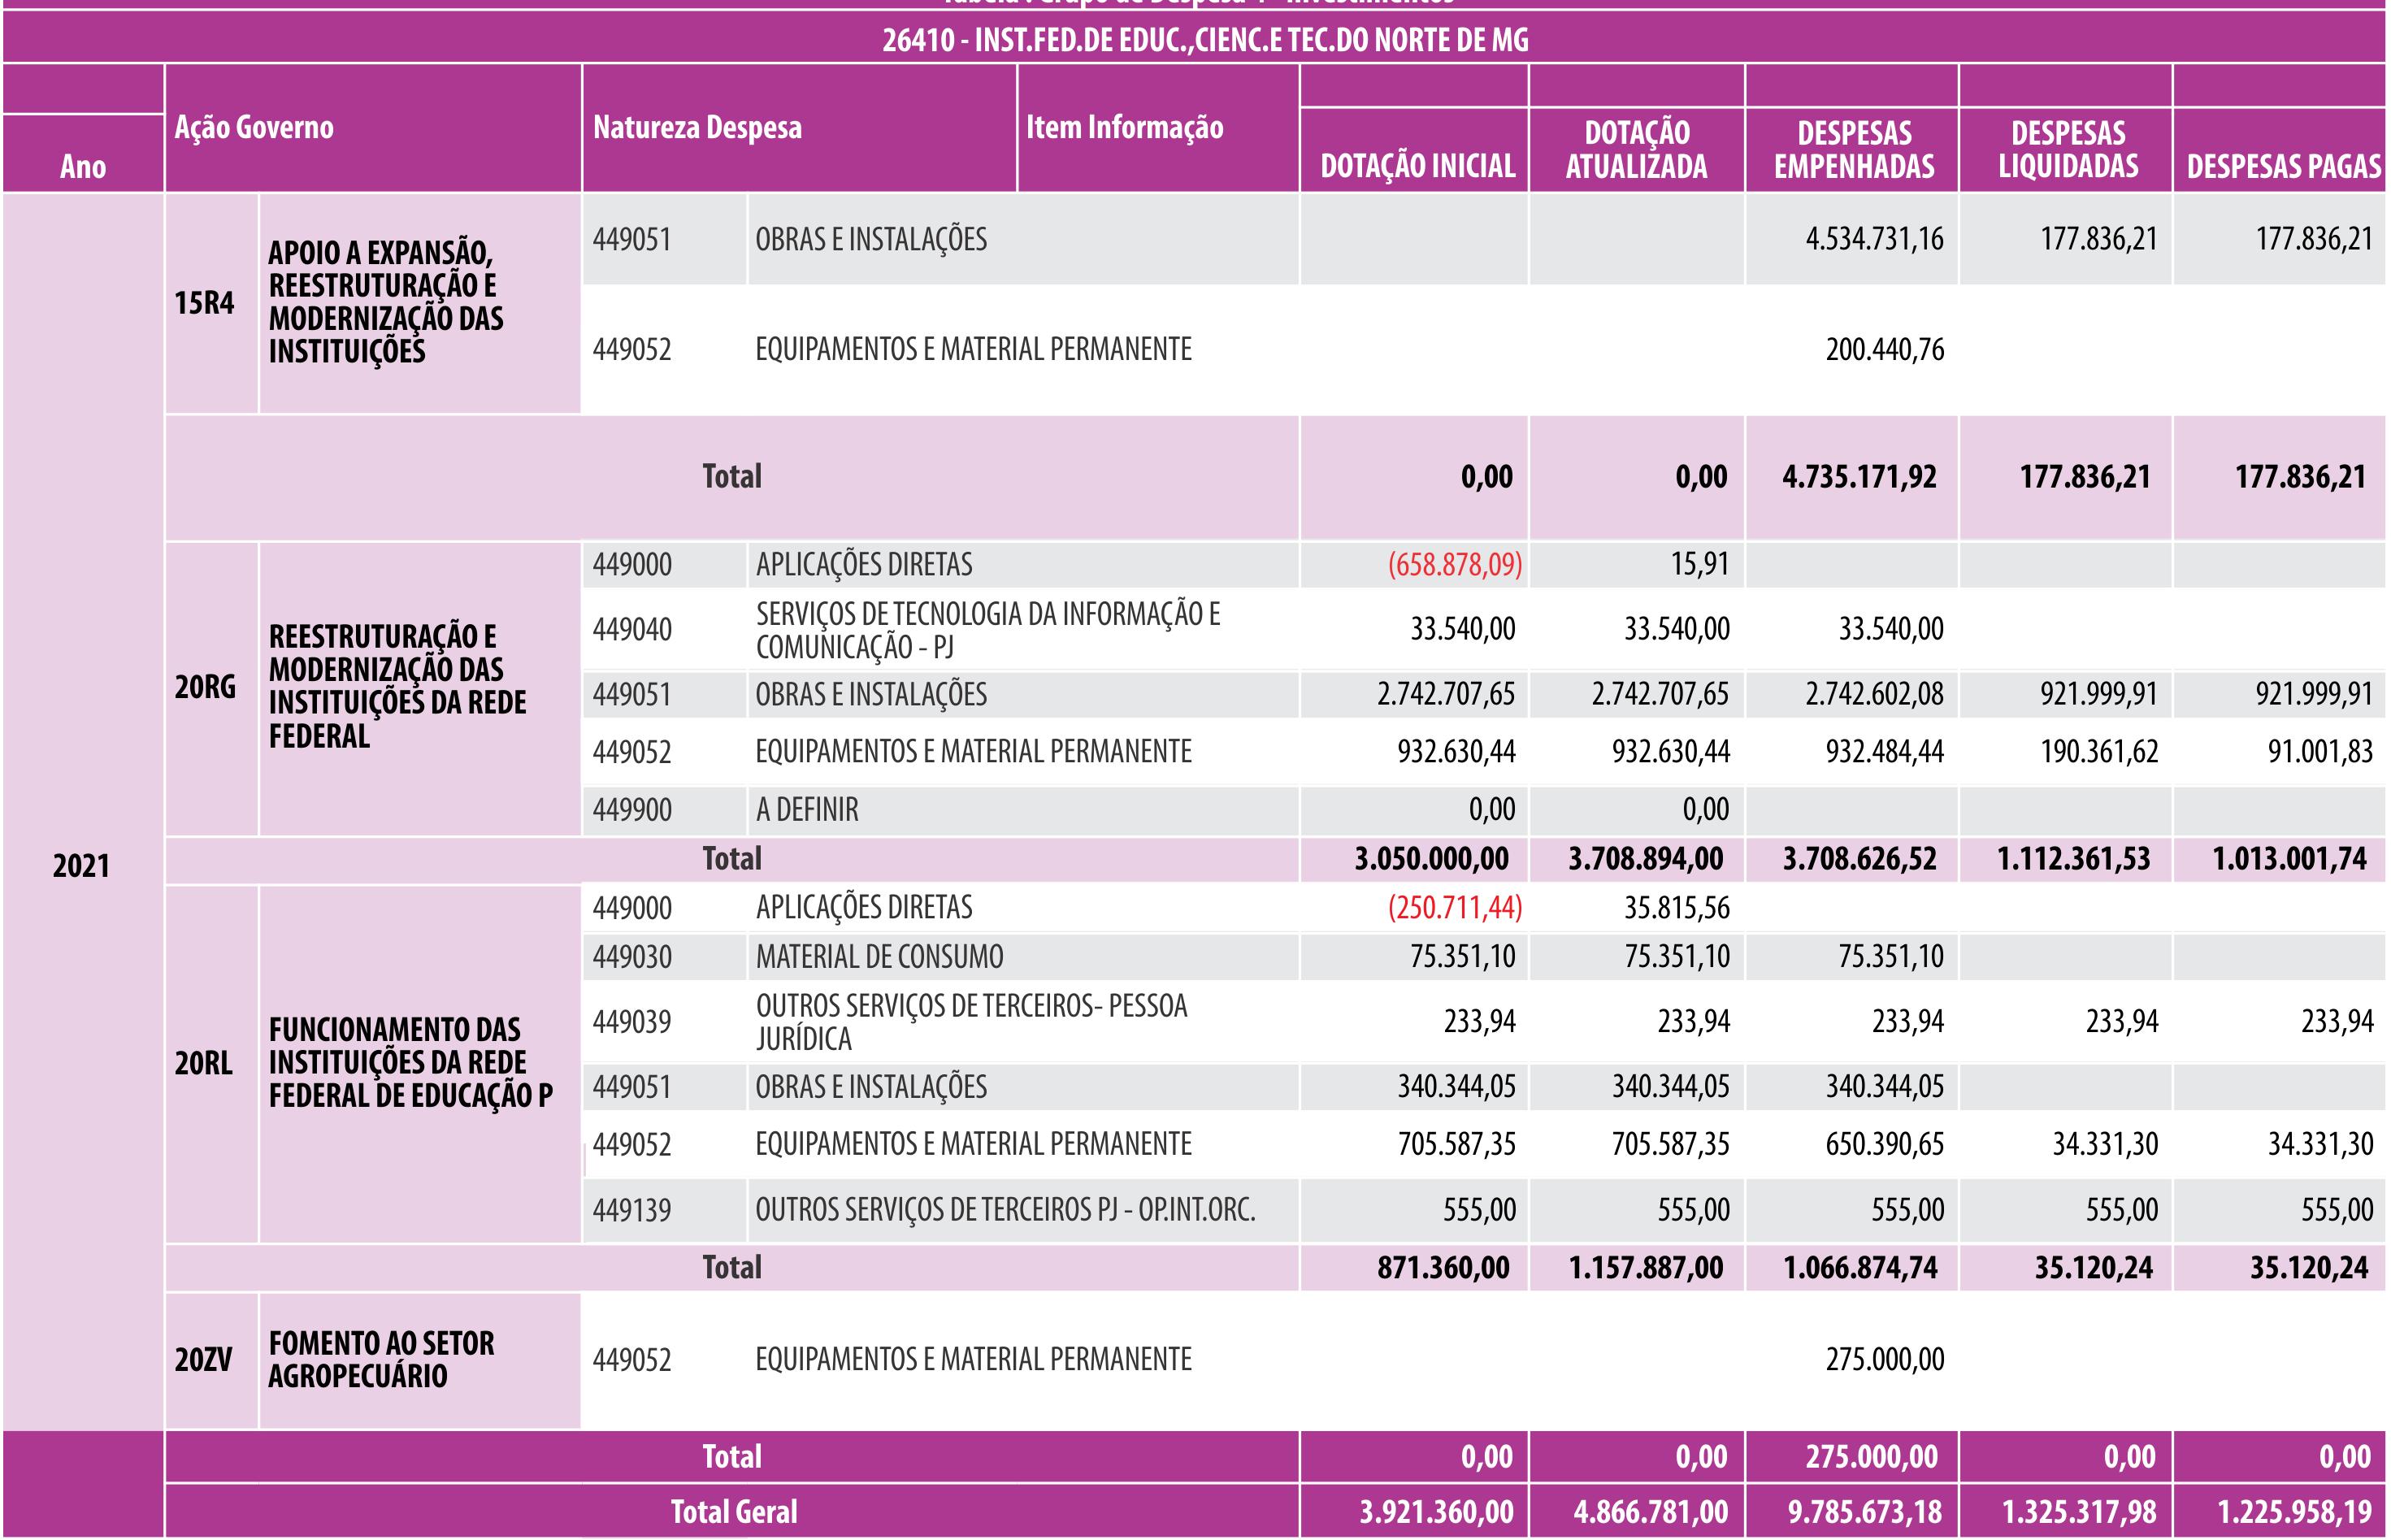Select the Total Geral row label
Viewport: 2391px width, 1540px height.
733,1512
